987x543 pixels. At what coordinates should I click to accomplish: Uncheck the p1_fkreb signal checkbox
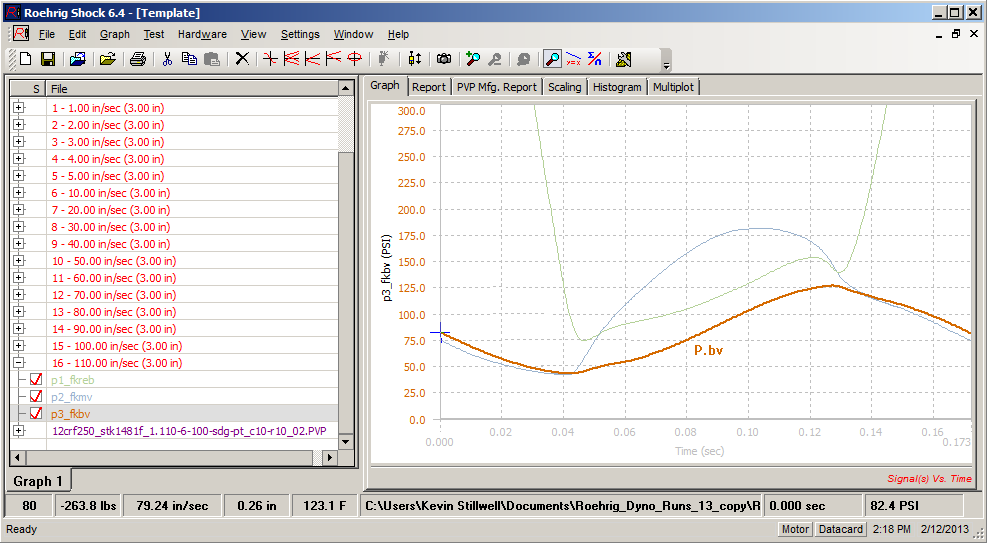tap(37, 380)
